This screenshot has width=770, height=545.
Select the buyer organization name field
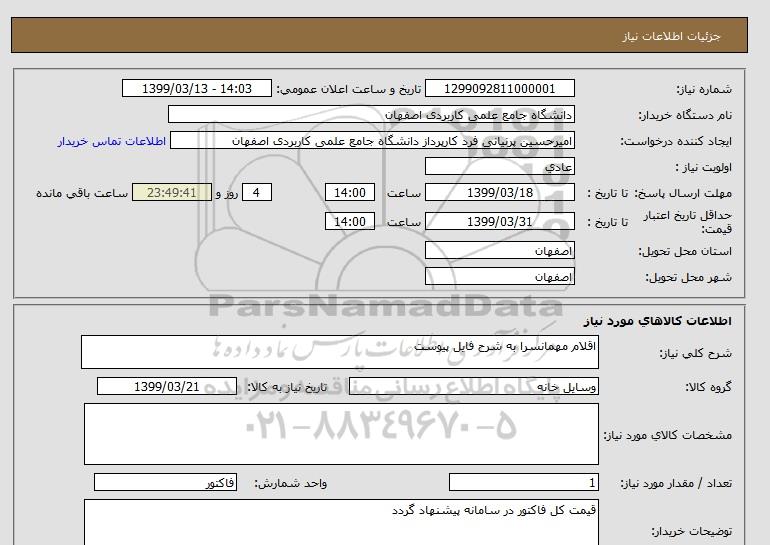coord(371,114)
